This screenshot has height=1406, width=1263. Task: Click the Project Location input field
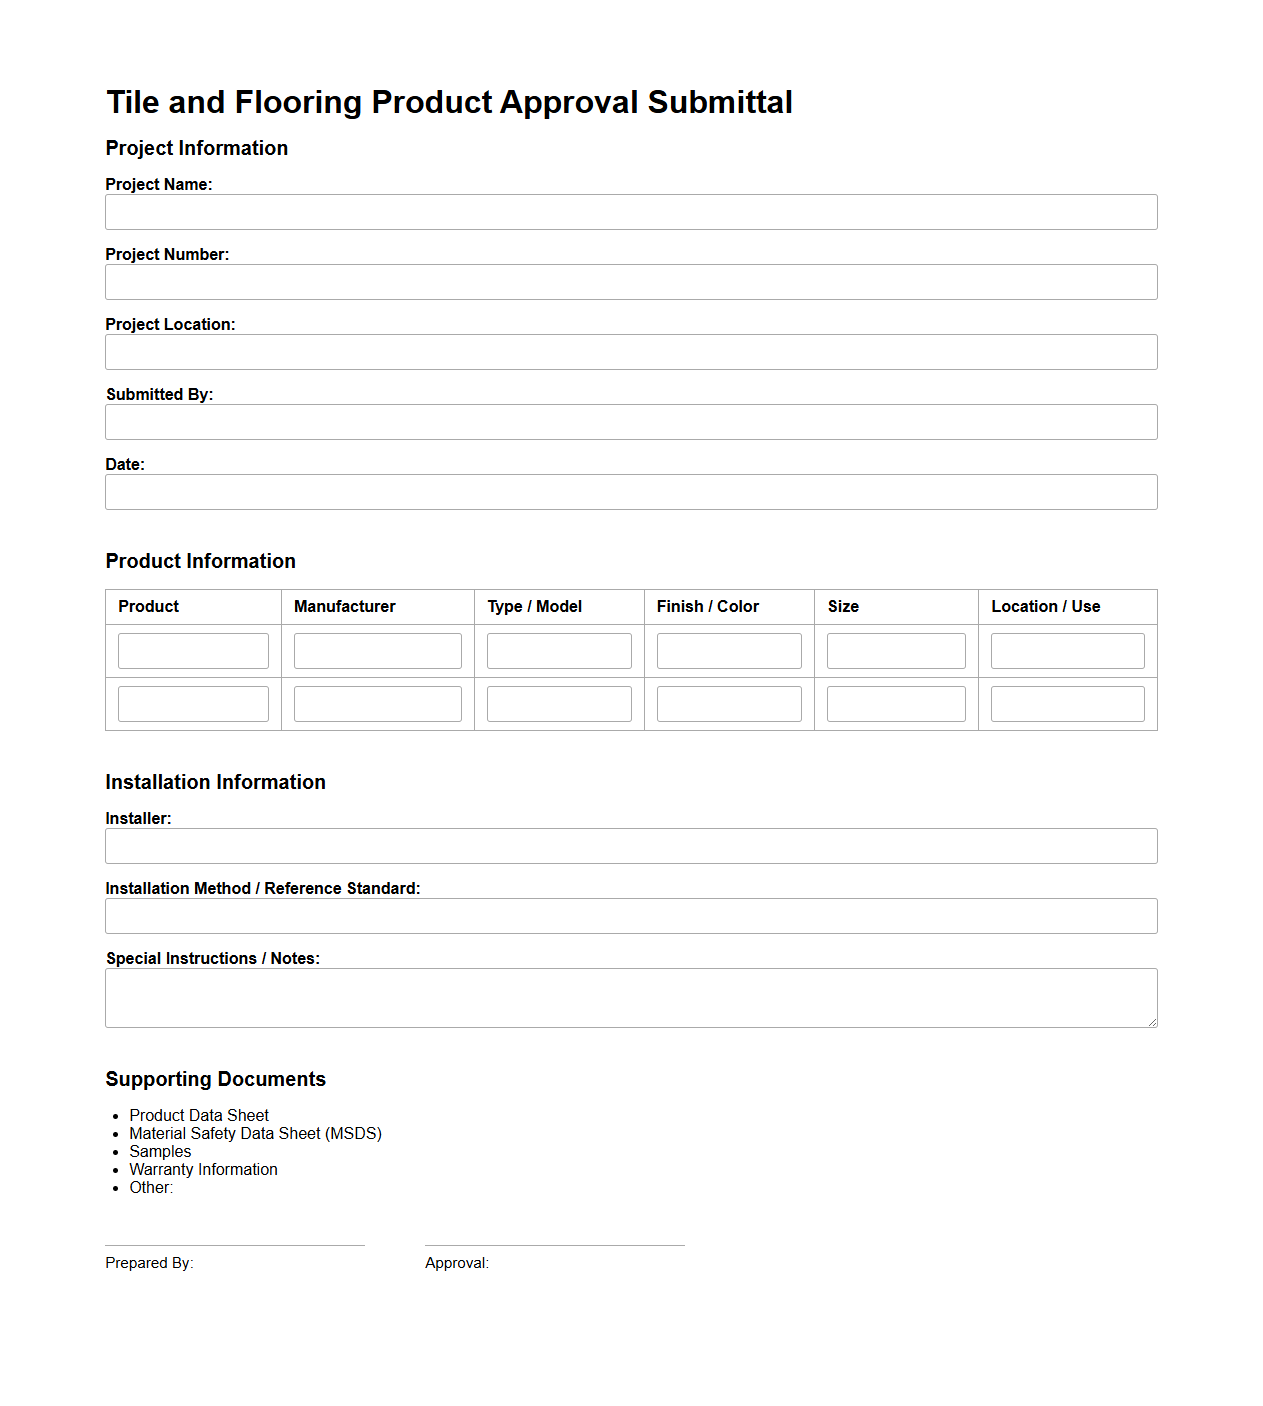tap(630, 351)
